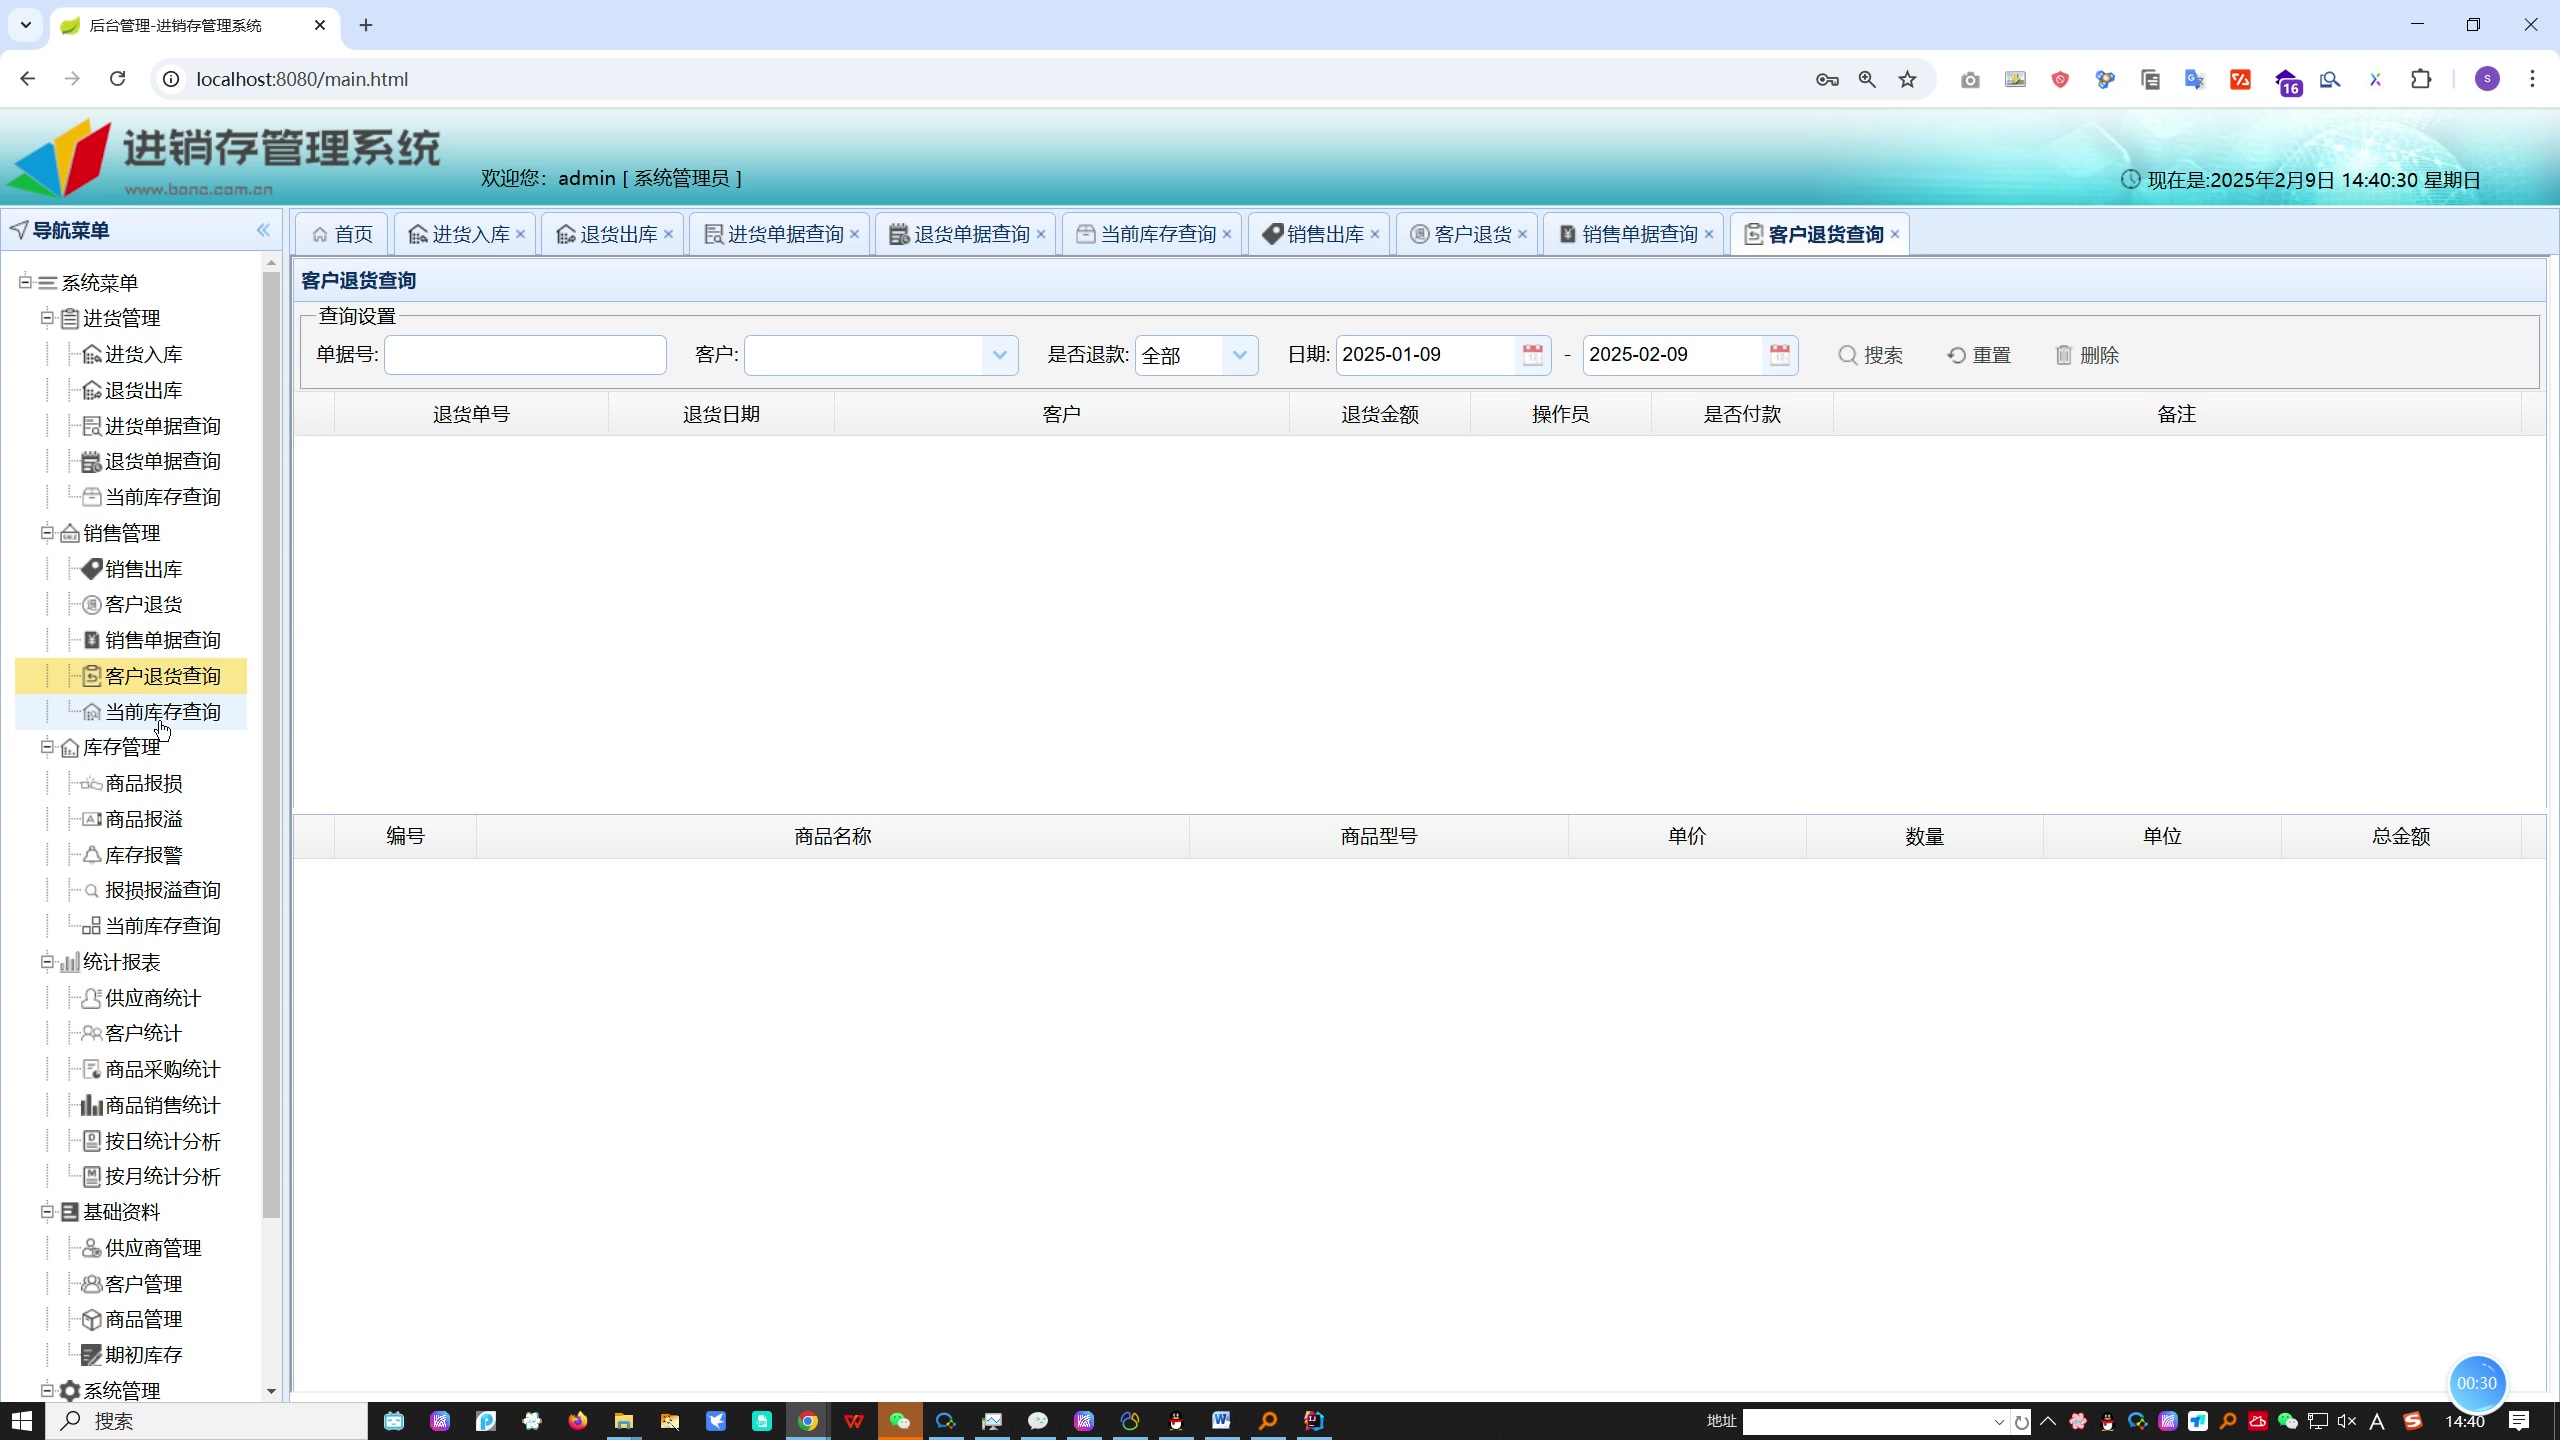Click the 商品名称 column header
Viewport: 2560px width, 1440px height.
pyautogui.click(x=833, y=836)
